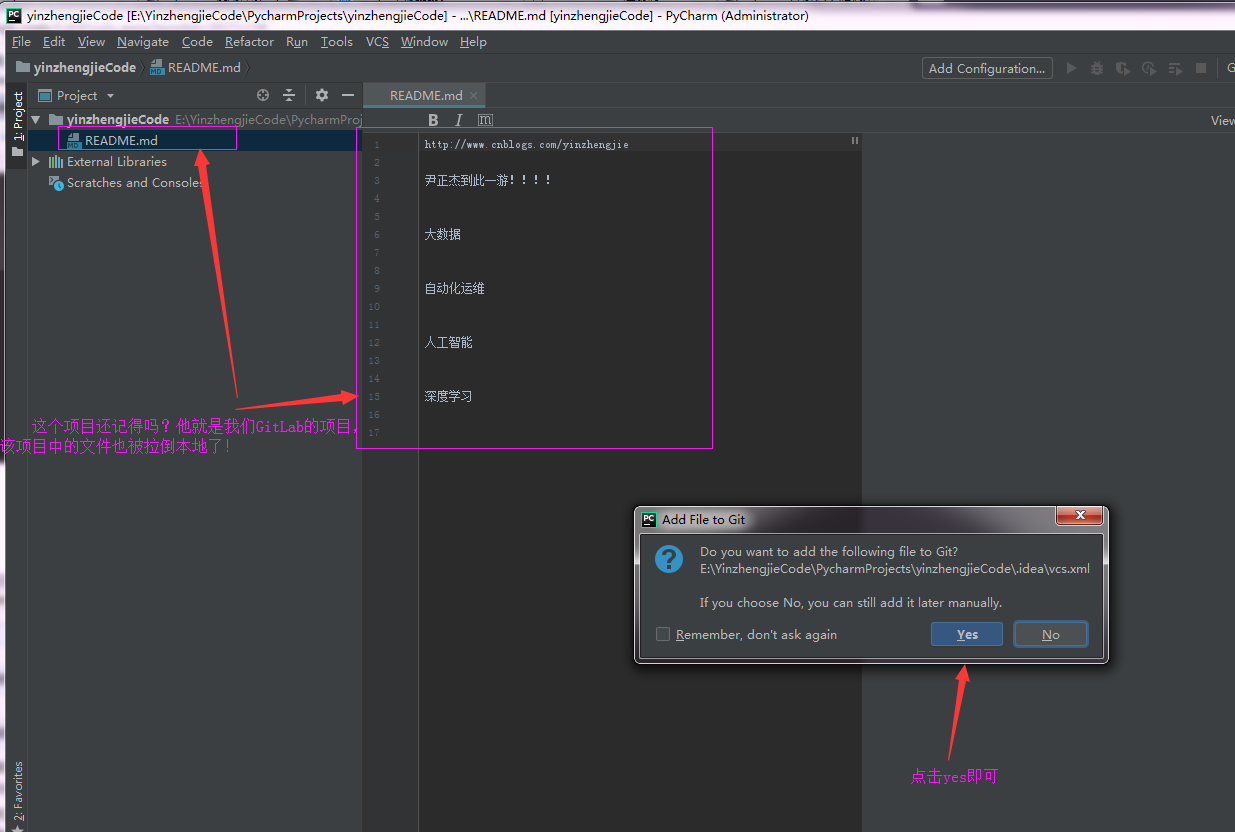Click the '大数据' line in editor
The image size is (1235, 832).
pyautogui.click(x=443, y=234)
